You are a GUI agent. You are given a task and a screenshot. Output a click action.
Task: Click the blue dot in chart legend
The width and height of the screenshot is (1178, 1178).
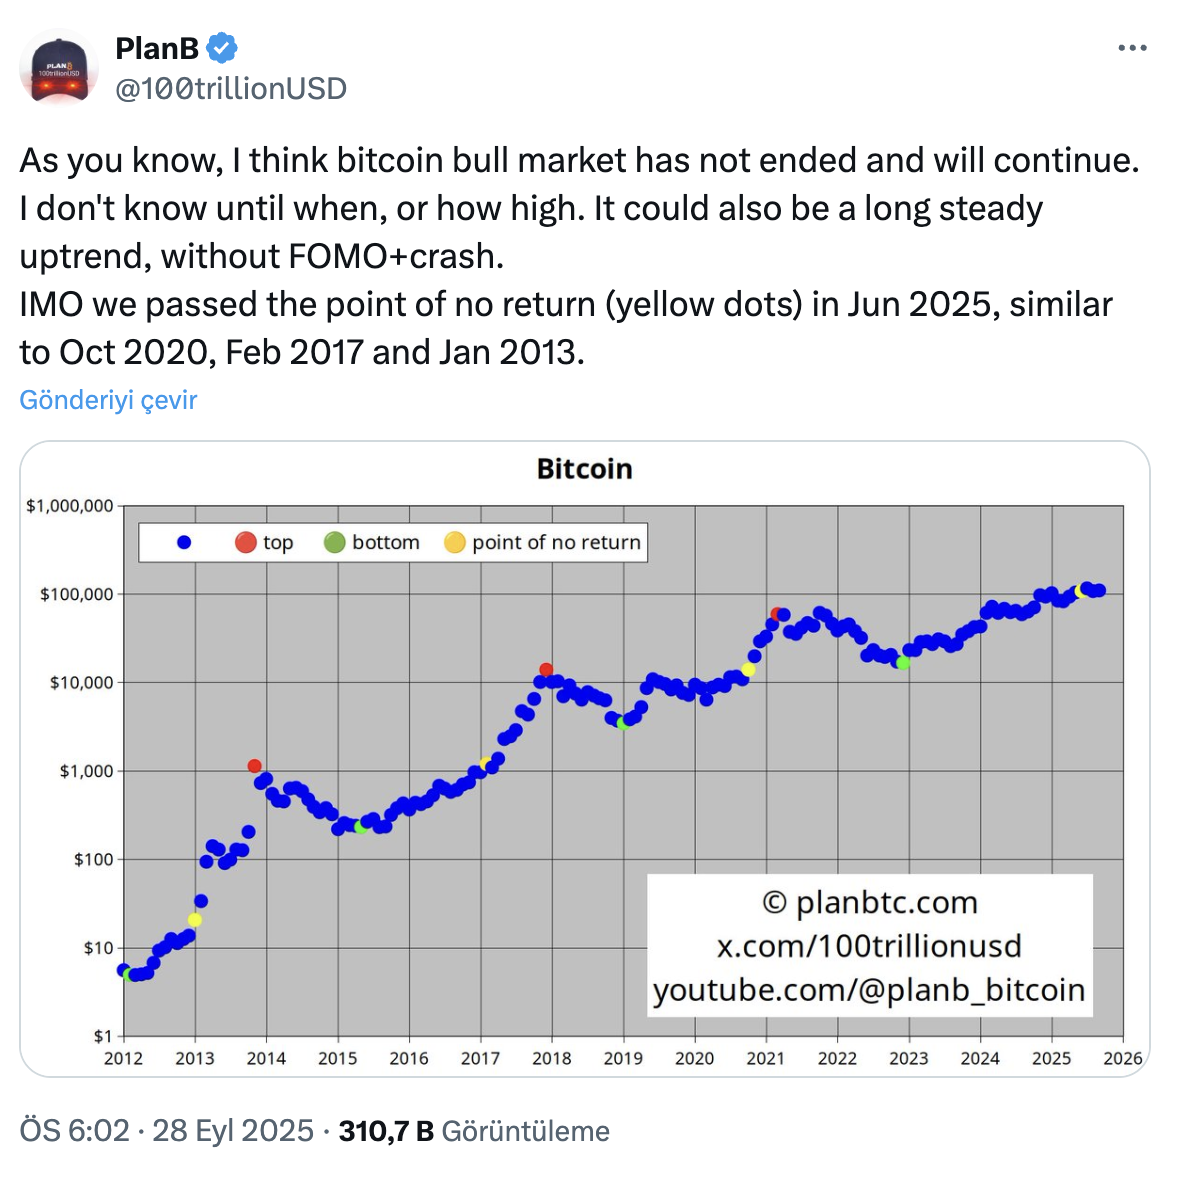point(184,542)
